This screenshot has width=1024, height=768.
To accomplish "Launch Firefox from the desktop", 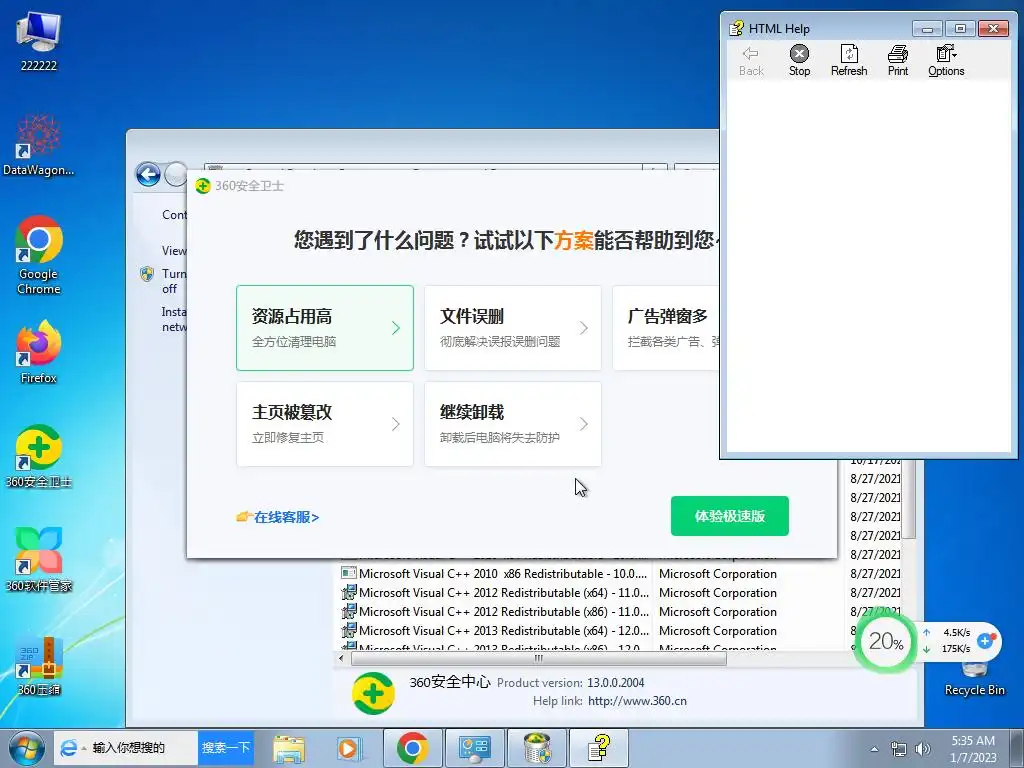I will click(x=39, y=351).
